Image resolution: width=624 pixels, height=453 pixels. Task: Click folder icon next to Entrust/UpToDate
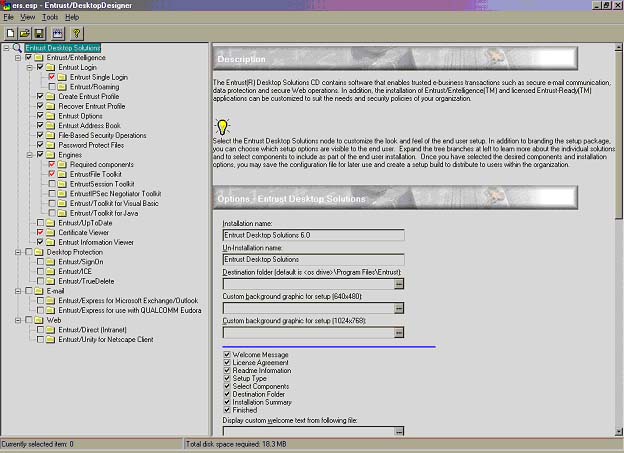(50, 223)
